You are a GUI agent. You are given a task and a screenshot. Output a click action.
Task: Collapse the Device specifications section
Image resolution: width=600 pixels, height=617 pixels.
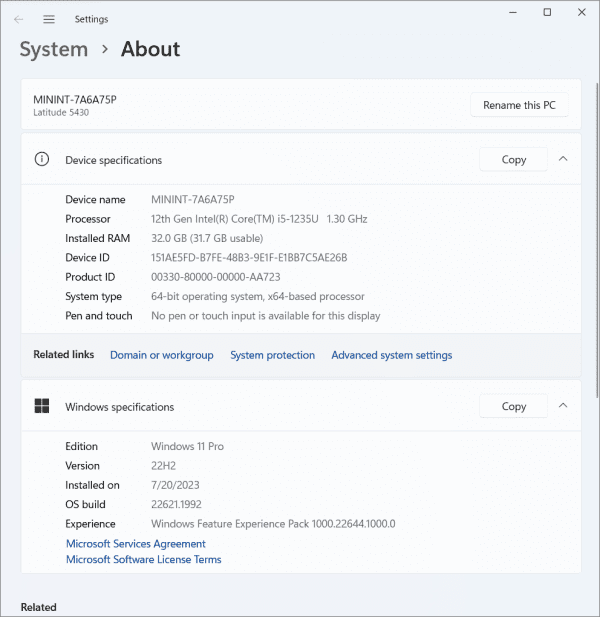[x=563, y=159]
